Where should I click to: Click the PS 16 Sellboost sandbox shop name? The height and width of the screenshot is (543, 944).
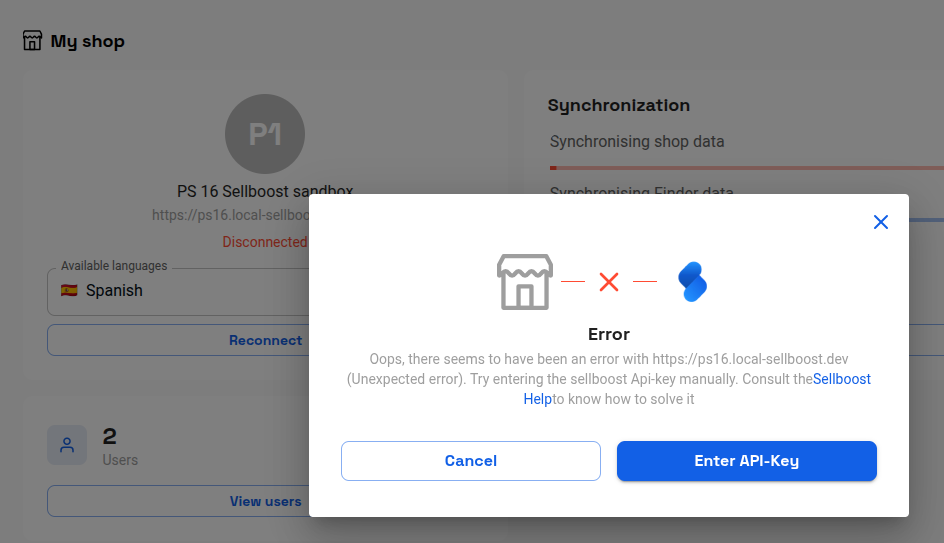265,191
